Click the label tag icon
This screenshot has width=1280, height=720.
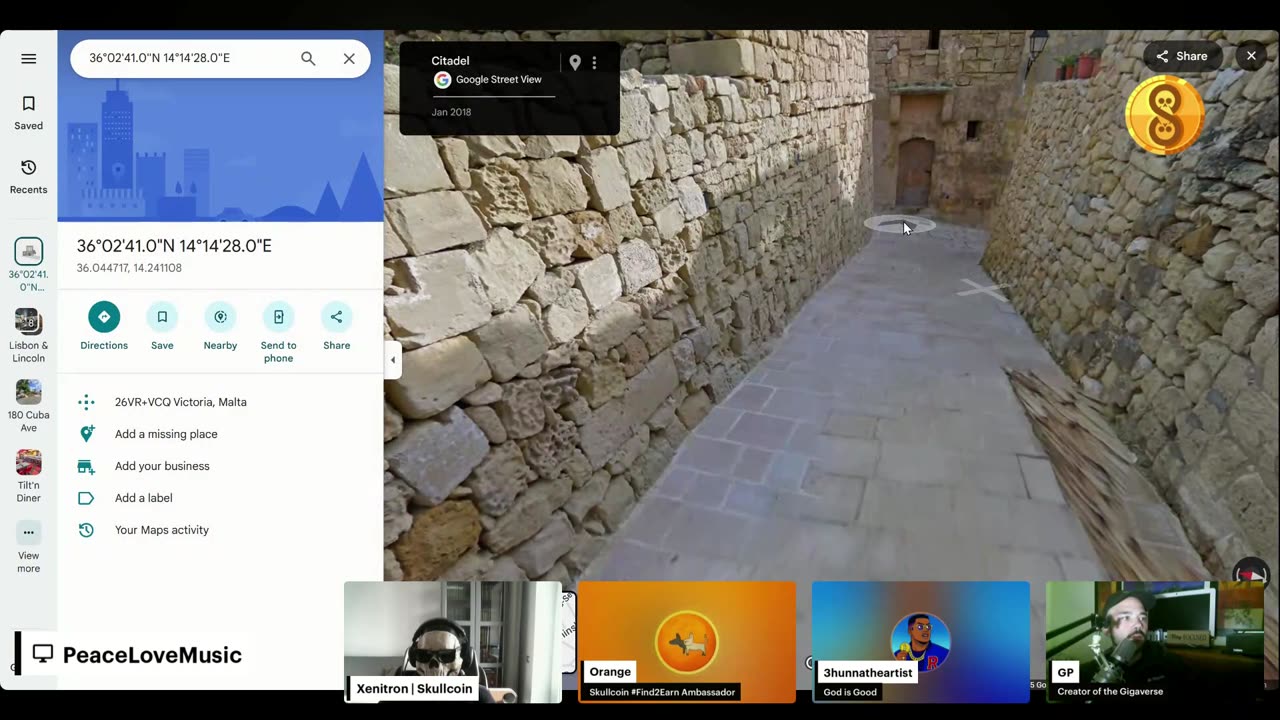coord(86,498)
